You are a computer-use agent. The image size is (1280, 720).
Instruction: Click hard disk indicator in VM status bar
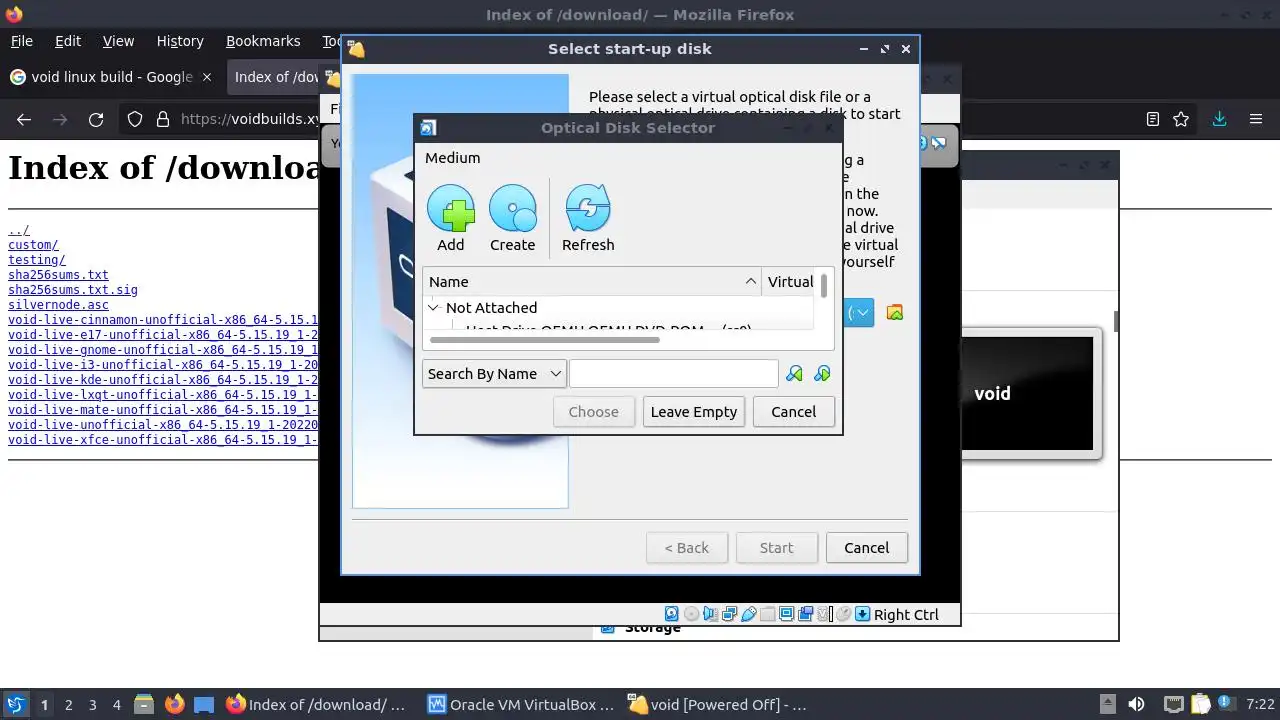672,614
